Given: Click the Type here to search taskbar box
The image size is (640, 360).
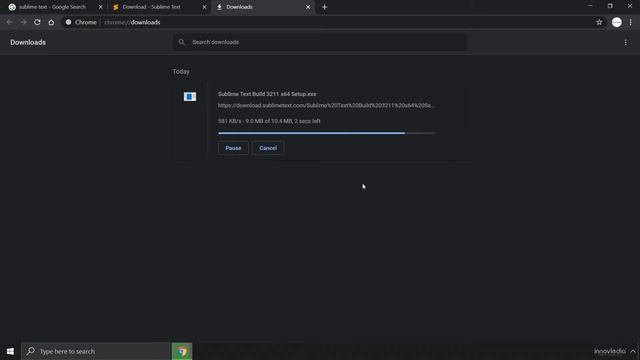Looking at the screenshot, I should tap(96, 351).
